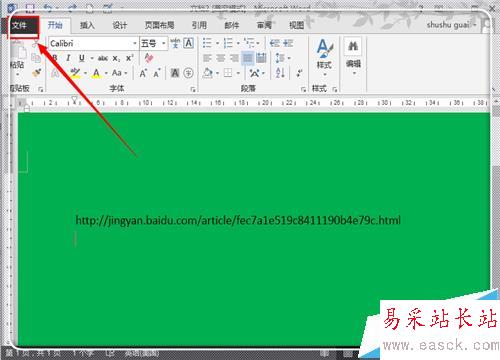The image size is (500, 360).
Task: Open the 设计 (Design) ribbon tab
Action: [119, 25]
